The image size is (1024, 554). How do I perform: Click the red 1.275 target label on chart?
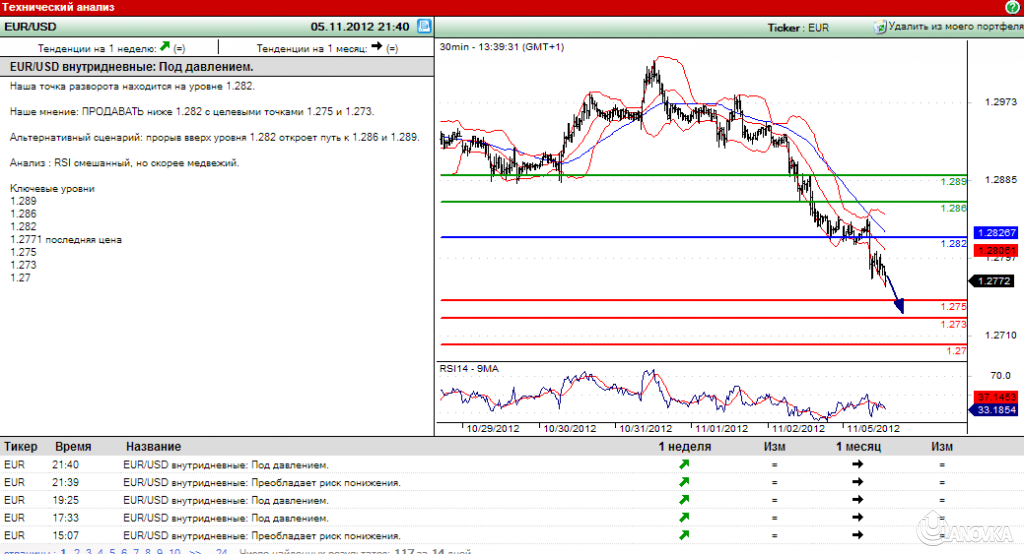(953, 306)
